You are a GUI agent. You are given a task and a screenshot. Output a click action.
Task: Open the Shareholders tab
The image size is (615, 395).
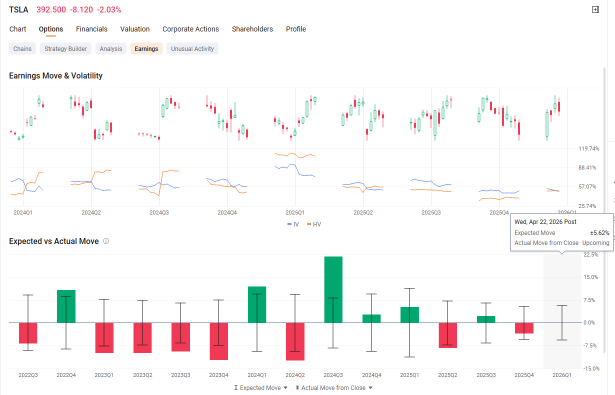coord(252,29)
